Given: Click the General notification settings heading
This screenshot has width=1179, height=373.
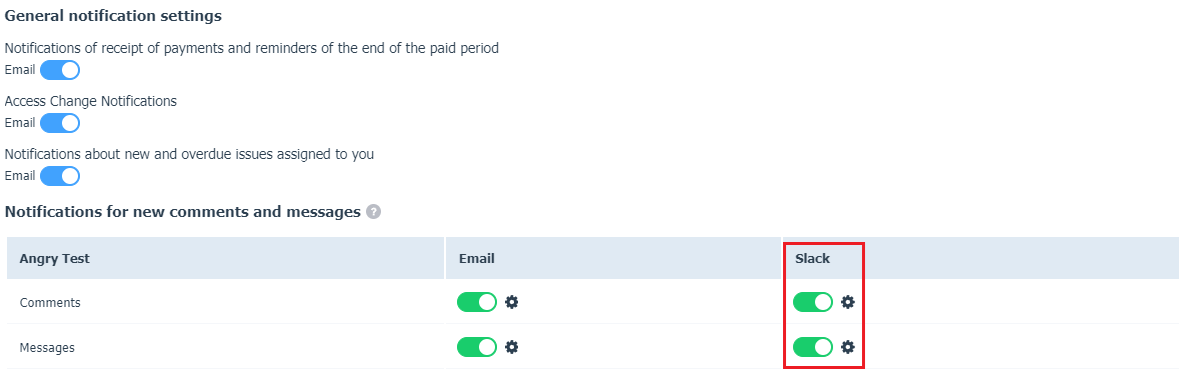Looking at the screenshot, I should [114, 15].
